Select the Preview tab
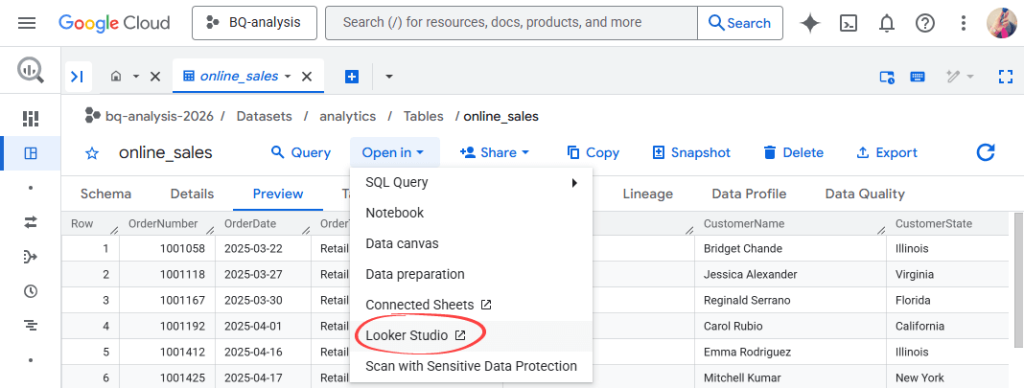Image resolution: width=1024 pixels, height=388 pixels. (278, 194)
